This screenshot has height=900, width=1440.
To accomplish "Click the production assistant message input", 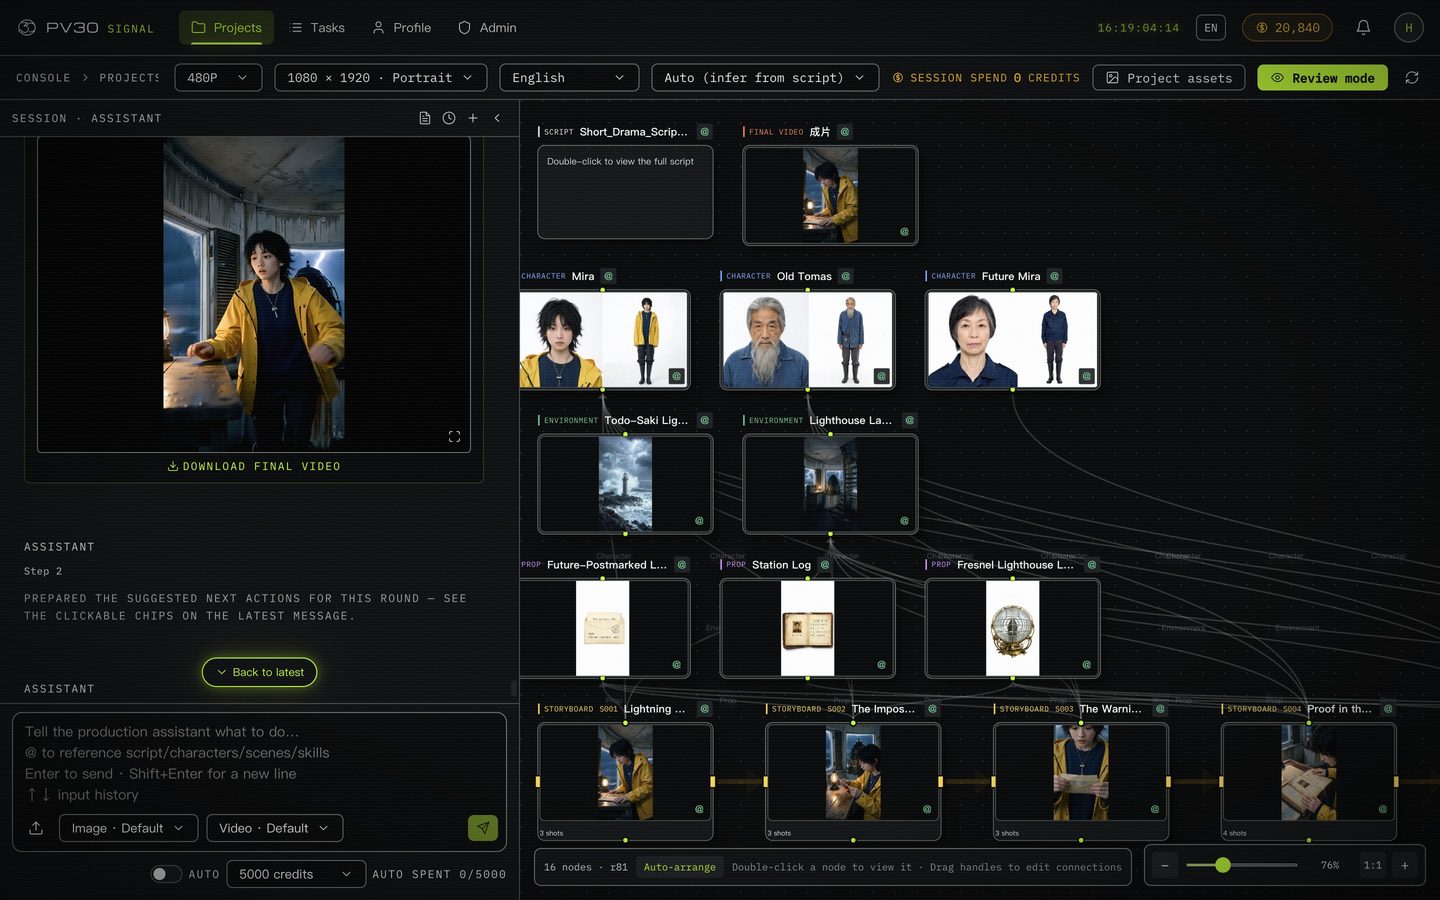I will point(259,763).
